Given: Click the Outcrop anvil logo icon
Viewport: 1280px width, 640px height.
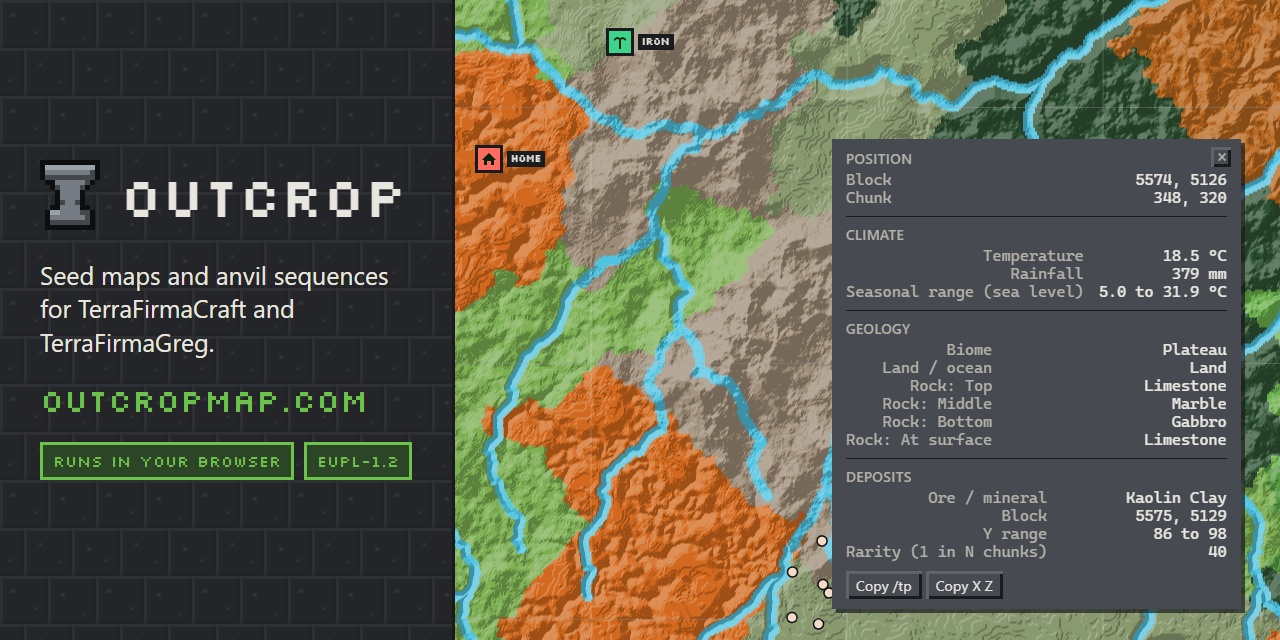Looking at the screenshot, I should point(69,195).
